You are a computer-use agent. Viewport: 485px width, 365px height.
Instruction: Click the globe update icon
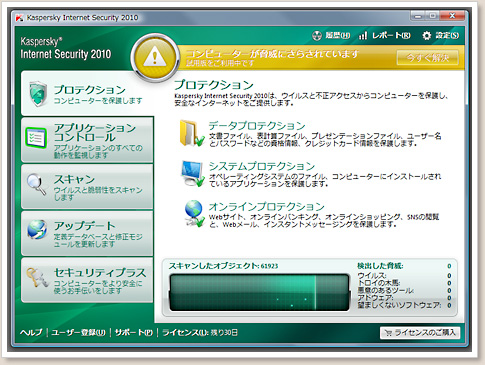[37, 229]
